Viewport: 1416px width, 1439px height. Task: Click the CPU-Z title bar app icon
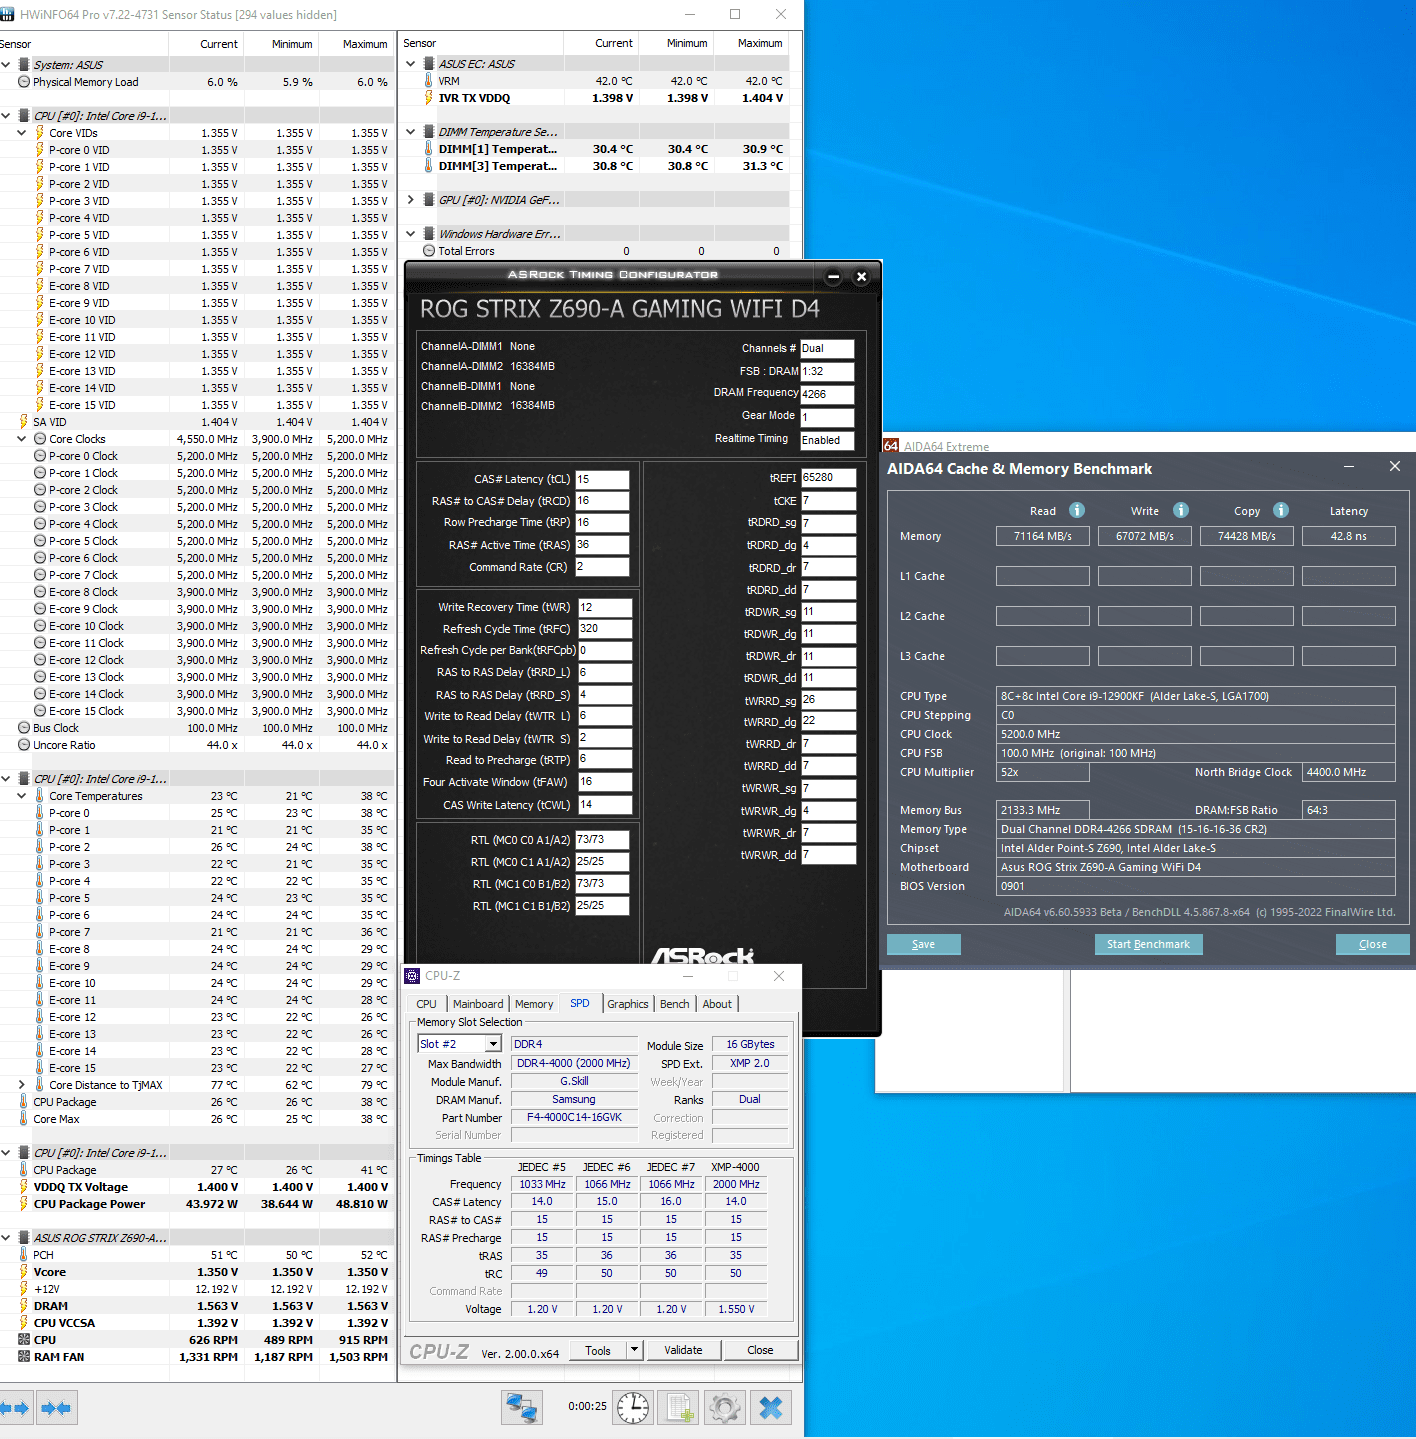[413, 976]
